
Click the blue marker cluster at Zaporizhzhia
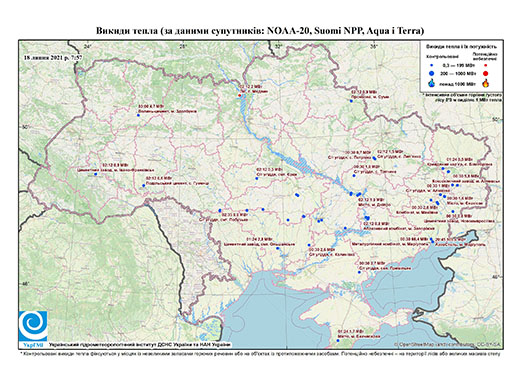pos(367,218)
